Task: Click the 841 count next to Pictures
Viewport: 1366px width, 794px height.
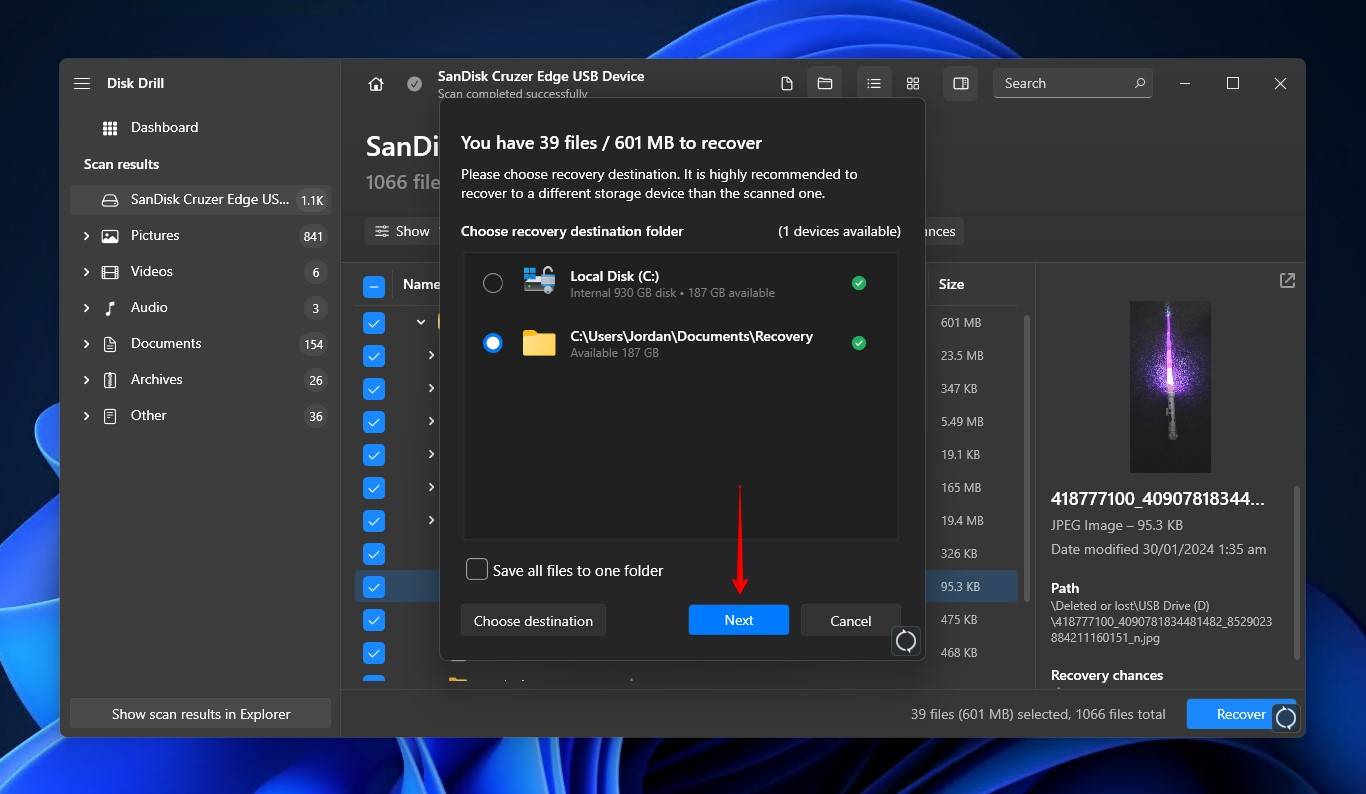Action: (313, 236)
